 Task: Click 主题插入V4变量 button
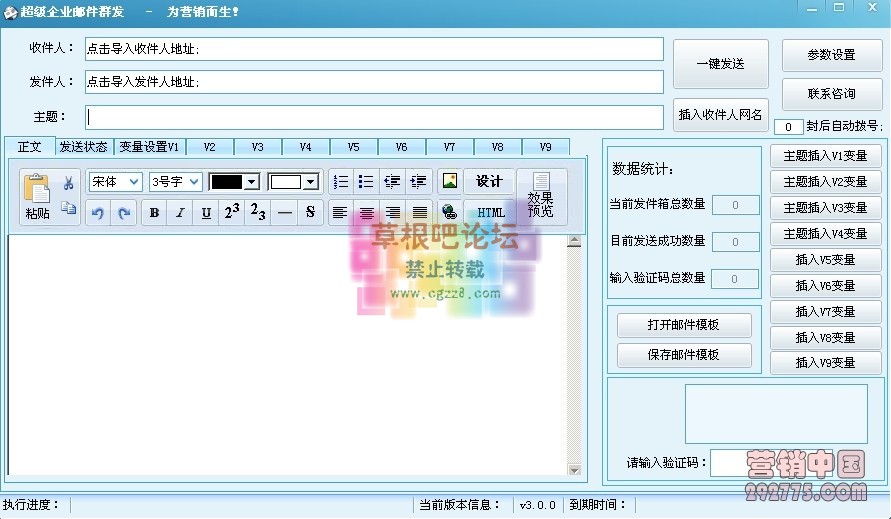(x=826, y=234)
